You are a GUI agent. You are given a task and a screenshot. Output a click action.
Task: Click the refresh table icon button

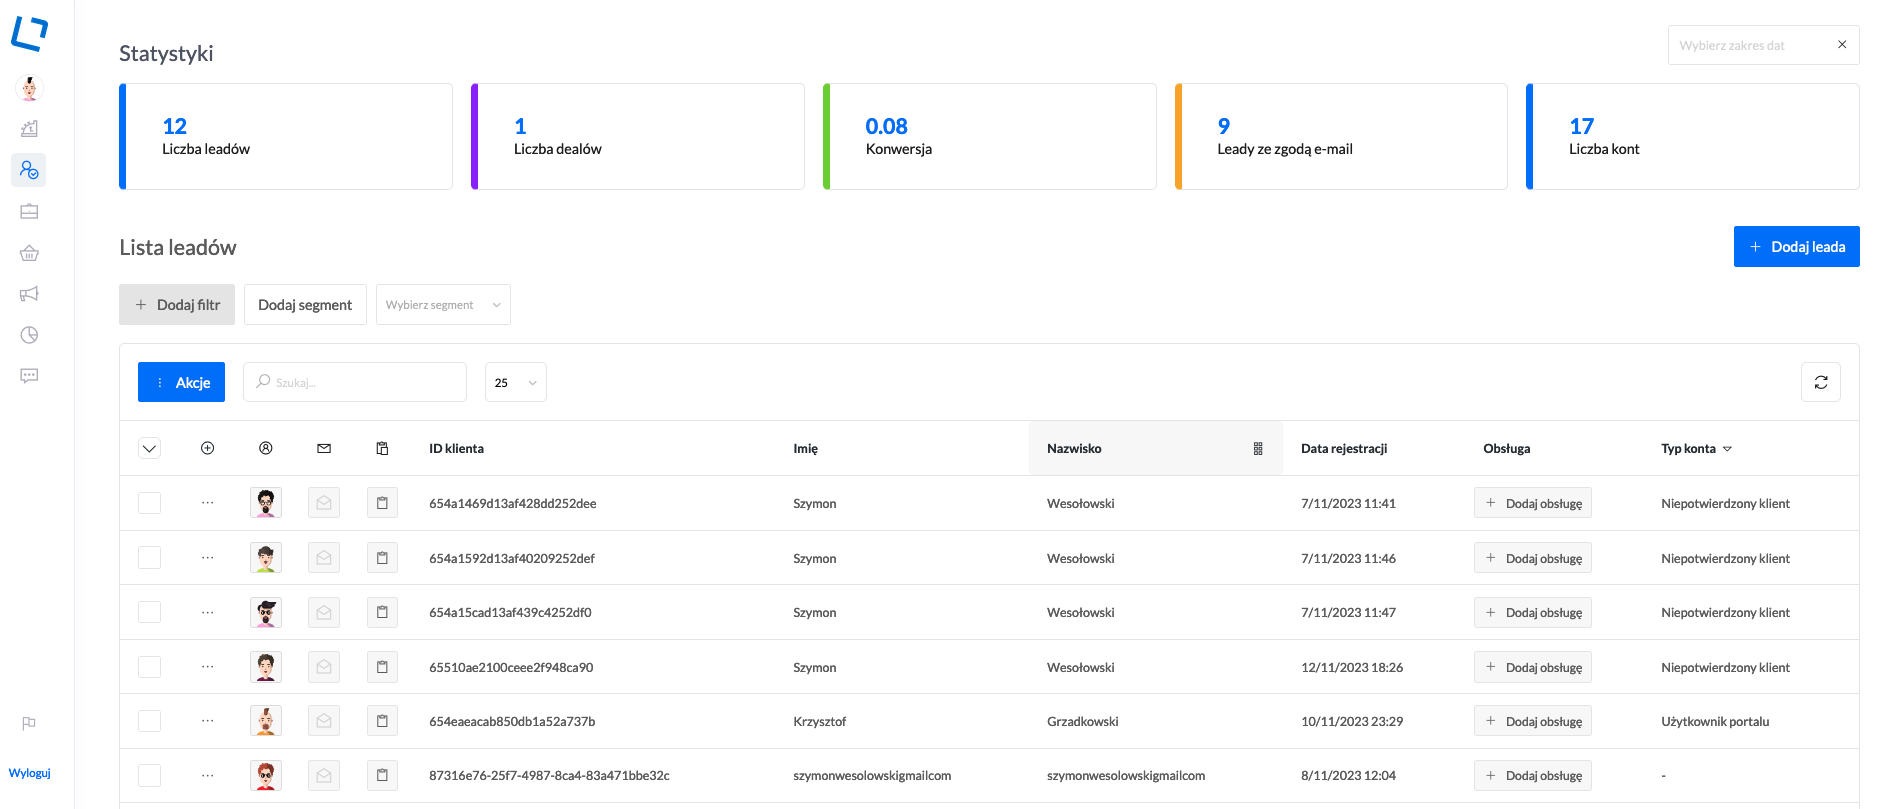pos(1820,382)
